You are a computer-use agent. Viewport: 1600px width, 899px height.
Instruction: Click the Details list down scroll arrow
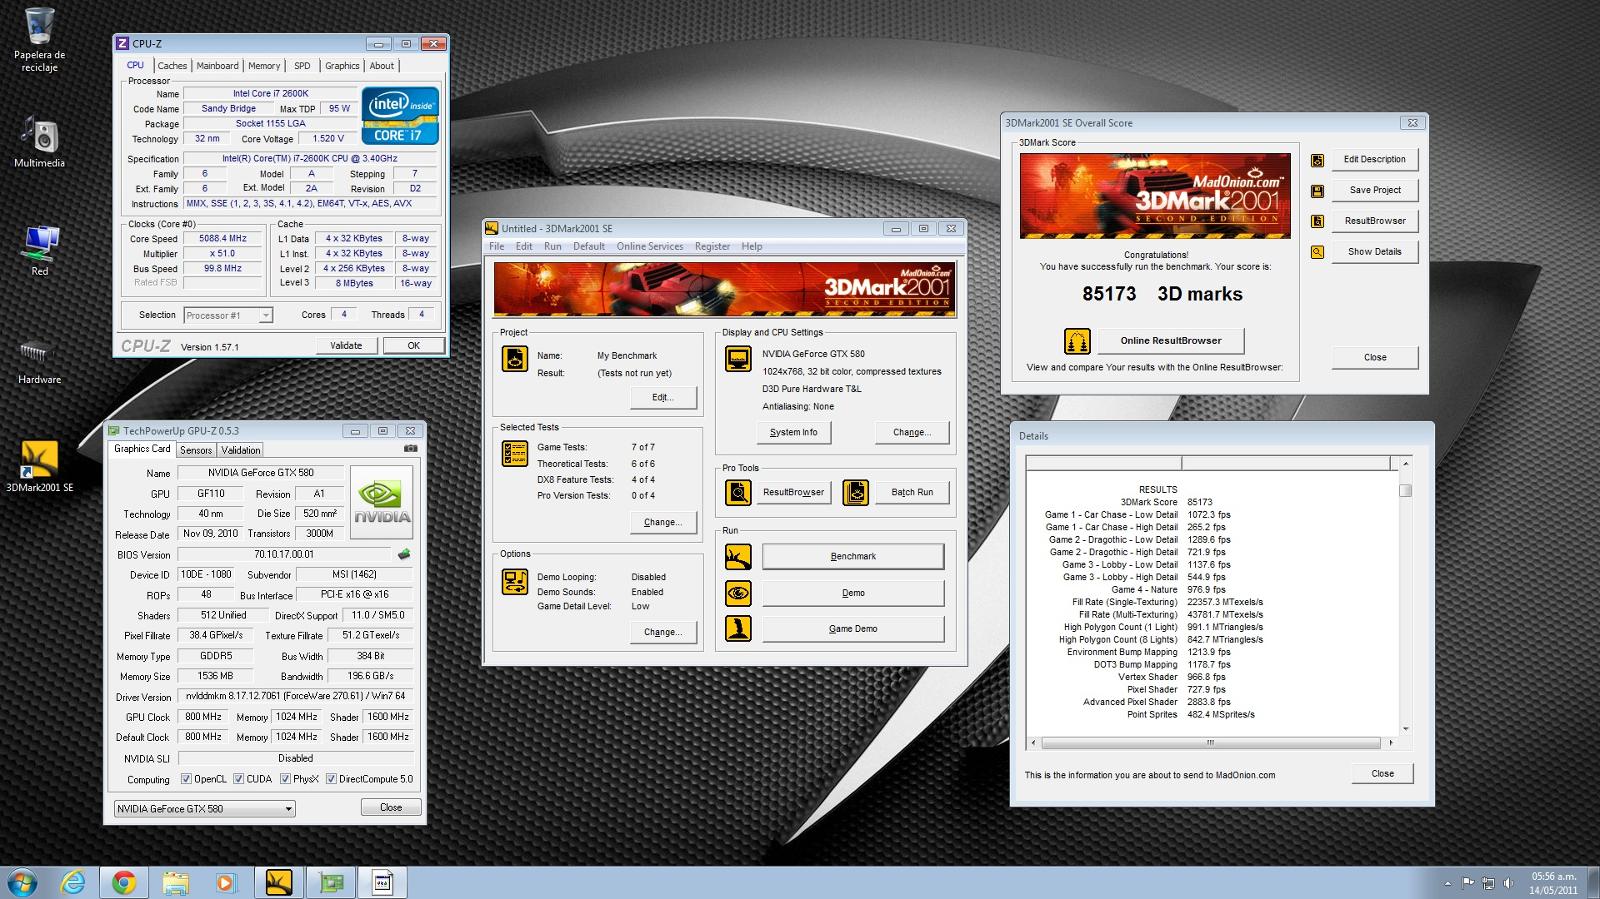[1405, 729]
